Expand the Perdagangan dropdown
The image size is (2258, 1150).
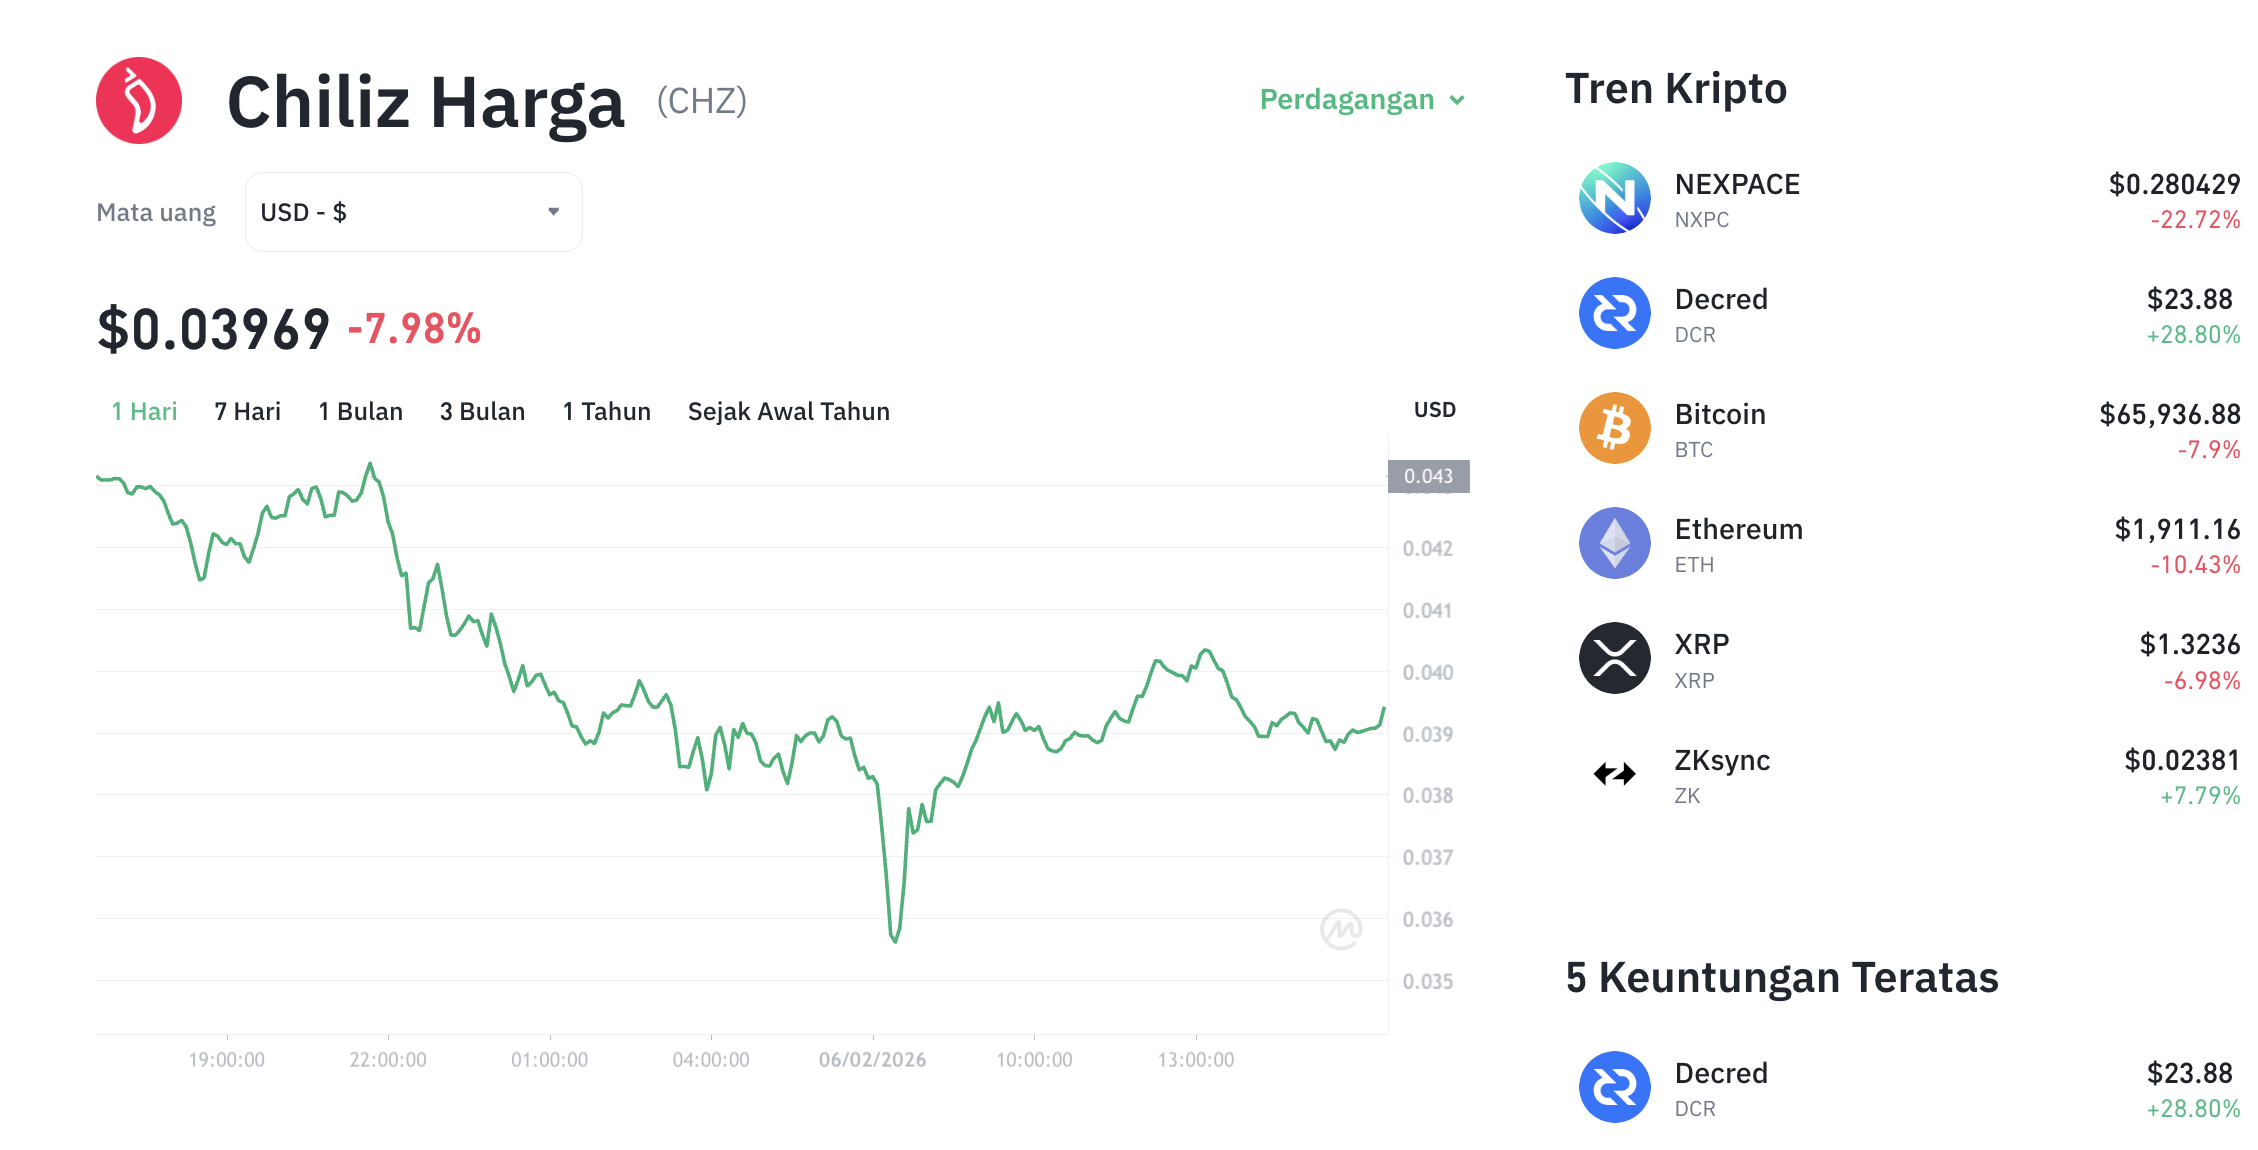(x=1360, y=99)
